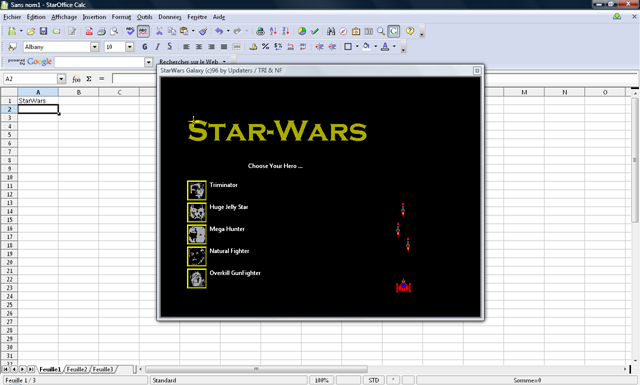Toggle bold formatting G button

point(144,47)
